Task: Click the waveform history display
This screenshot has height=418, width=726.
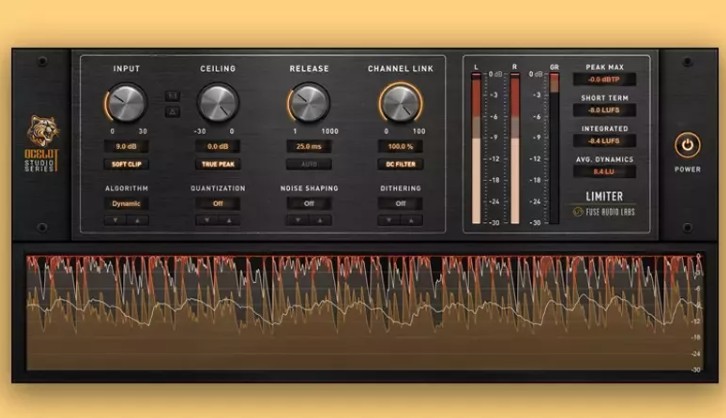Action: (x=364, y=312)
